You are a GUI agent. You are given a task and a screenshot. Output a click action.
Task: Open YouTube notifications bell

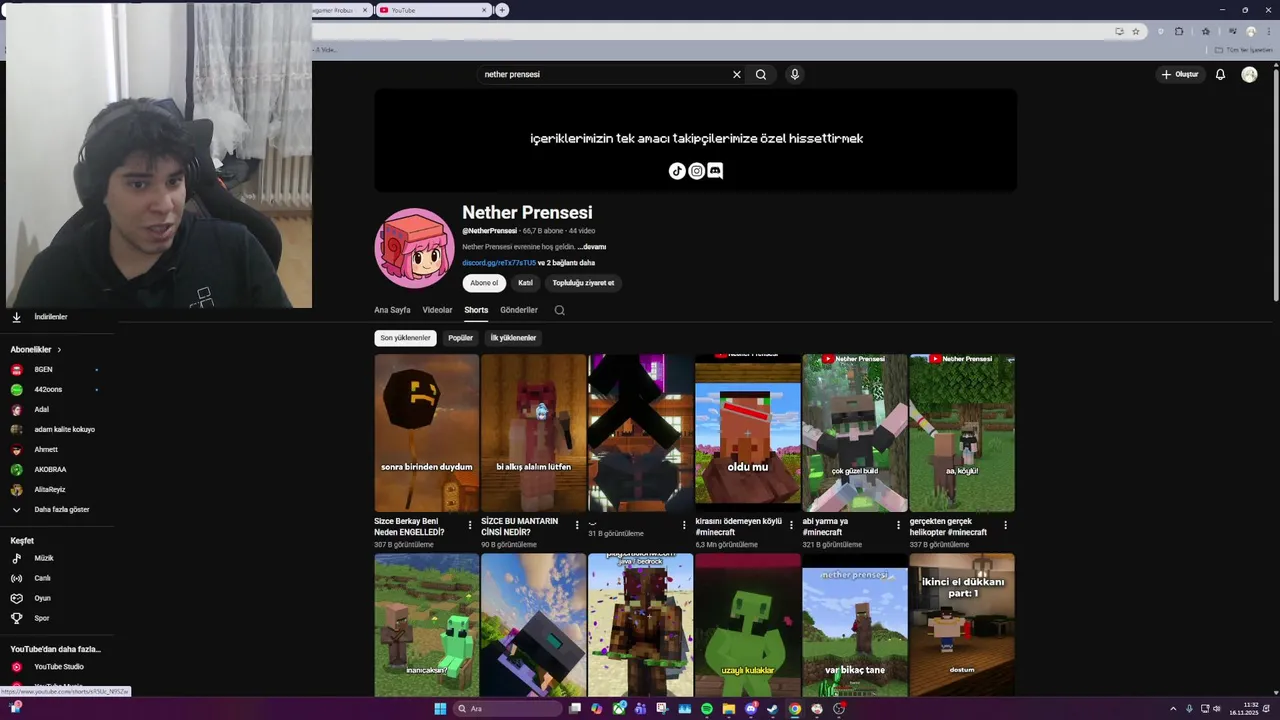coord(1220,74)
